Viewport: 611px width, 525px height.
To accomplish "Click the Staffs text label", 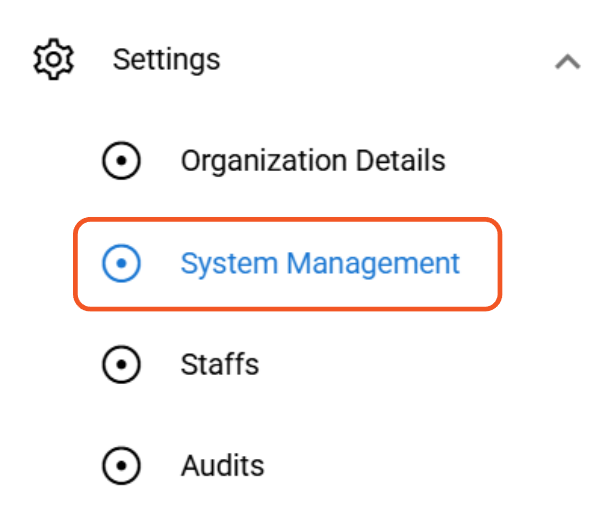I will [219, 365].
